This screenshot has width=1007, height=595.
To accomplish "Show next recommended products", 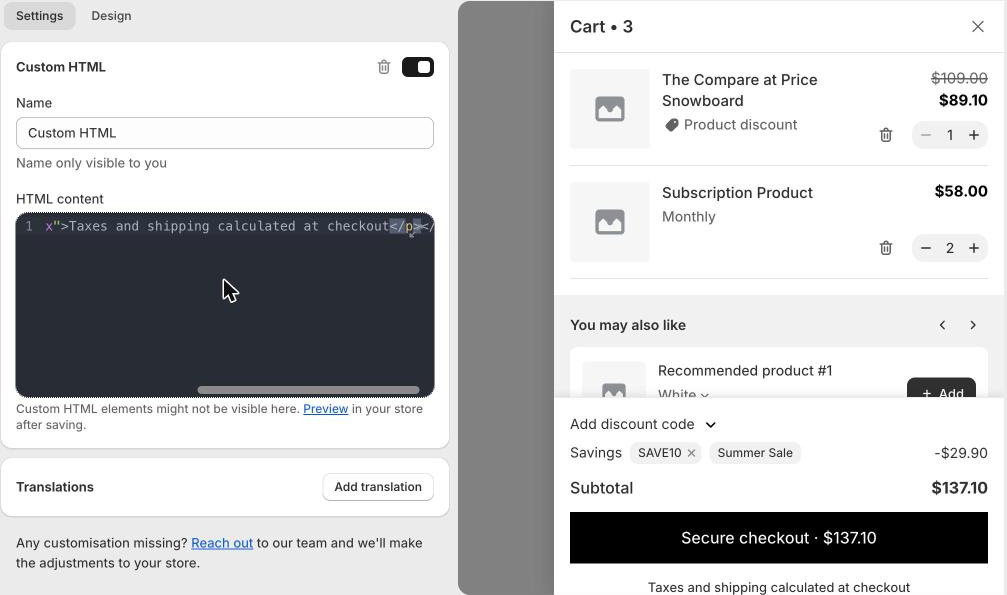I will tap(973, 325).
